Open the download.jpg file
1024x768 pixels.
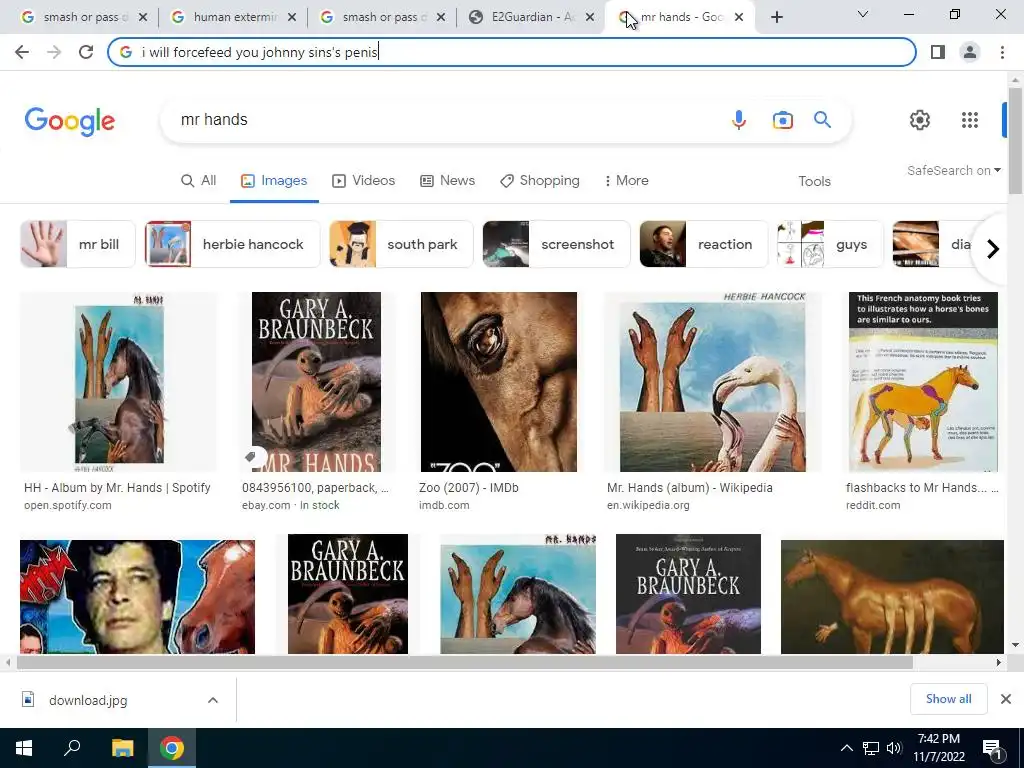coord(88,701)
